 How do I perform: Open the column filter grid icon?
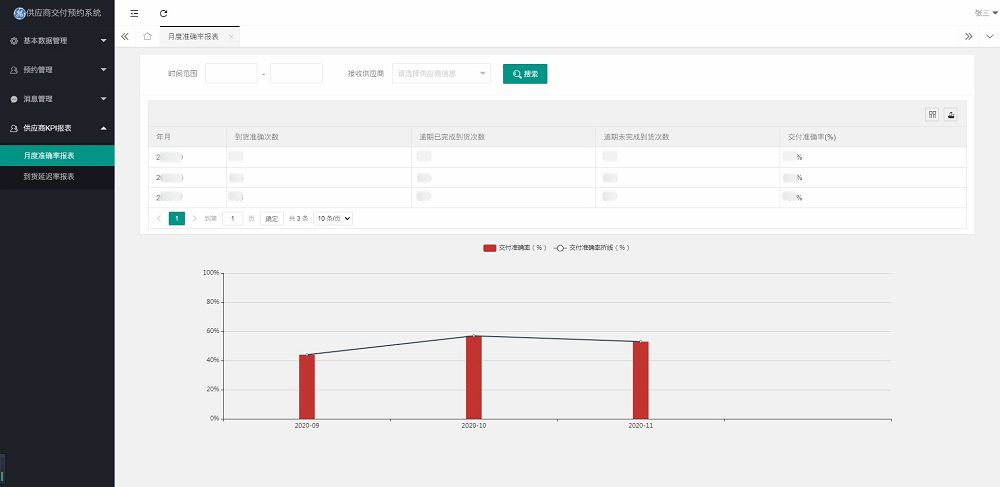[x=932, y=114]
